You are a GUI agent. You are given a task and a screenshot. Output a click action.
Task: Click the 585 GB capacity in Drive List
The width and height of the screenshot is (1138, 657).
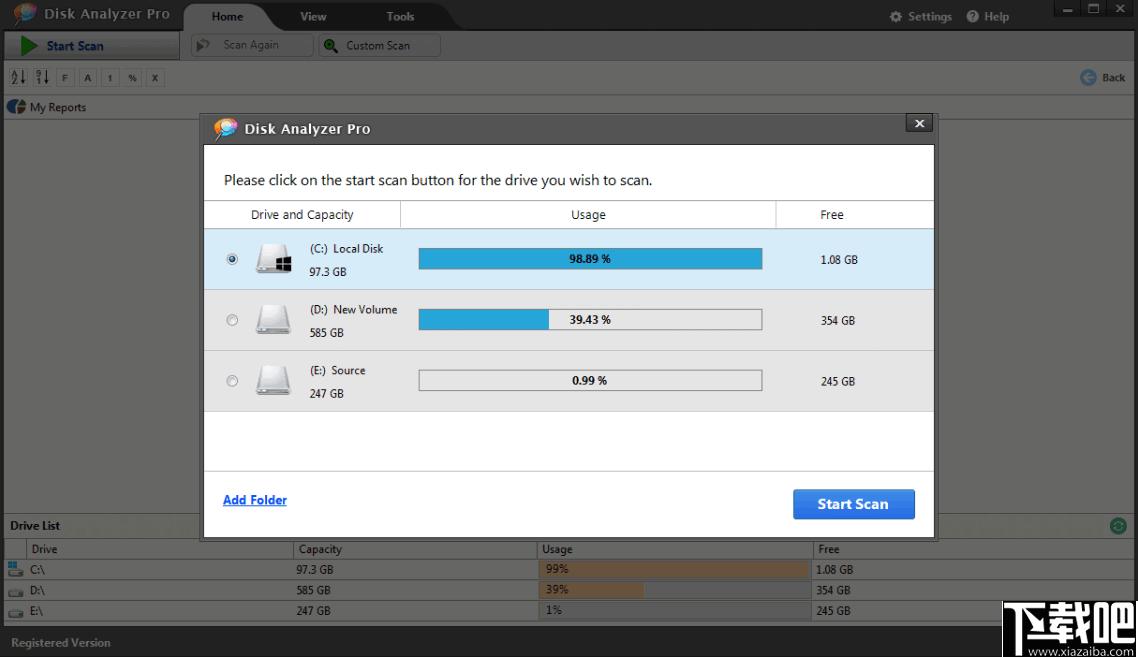click(313, 590)
